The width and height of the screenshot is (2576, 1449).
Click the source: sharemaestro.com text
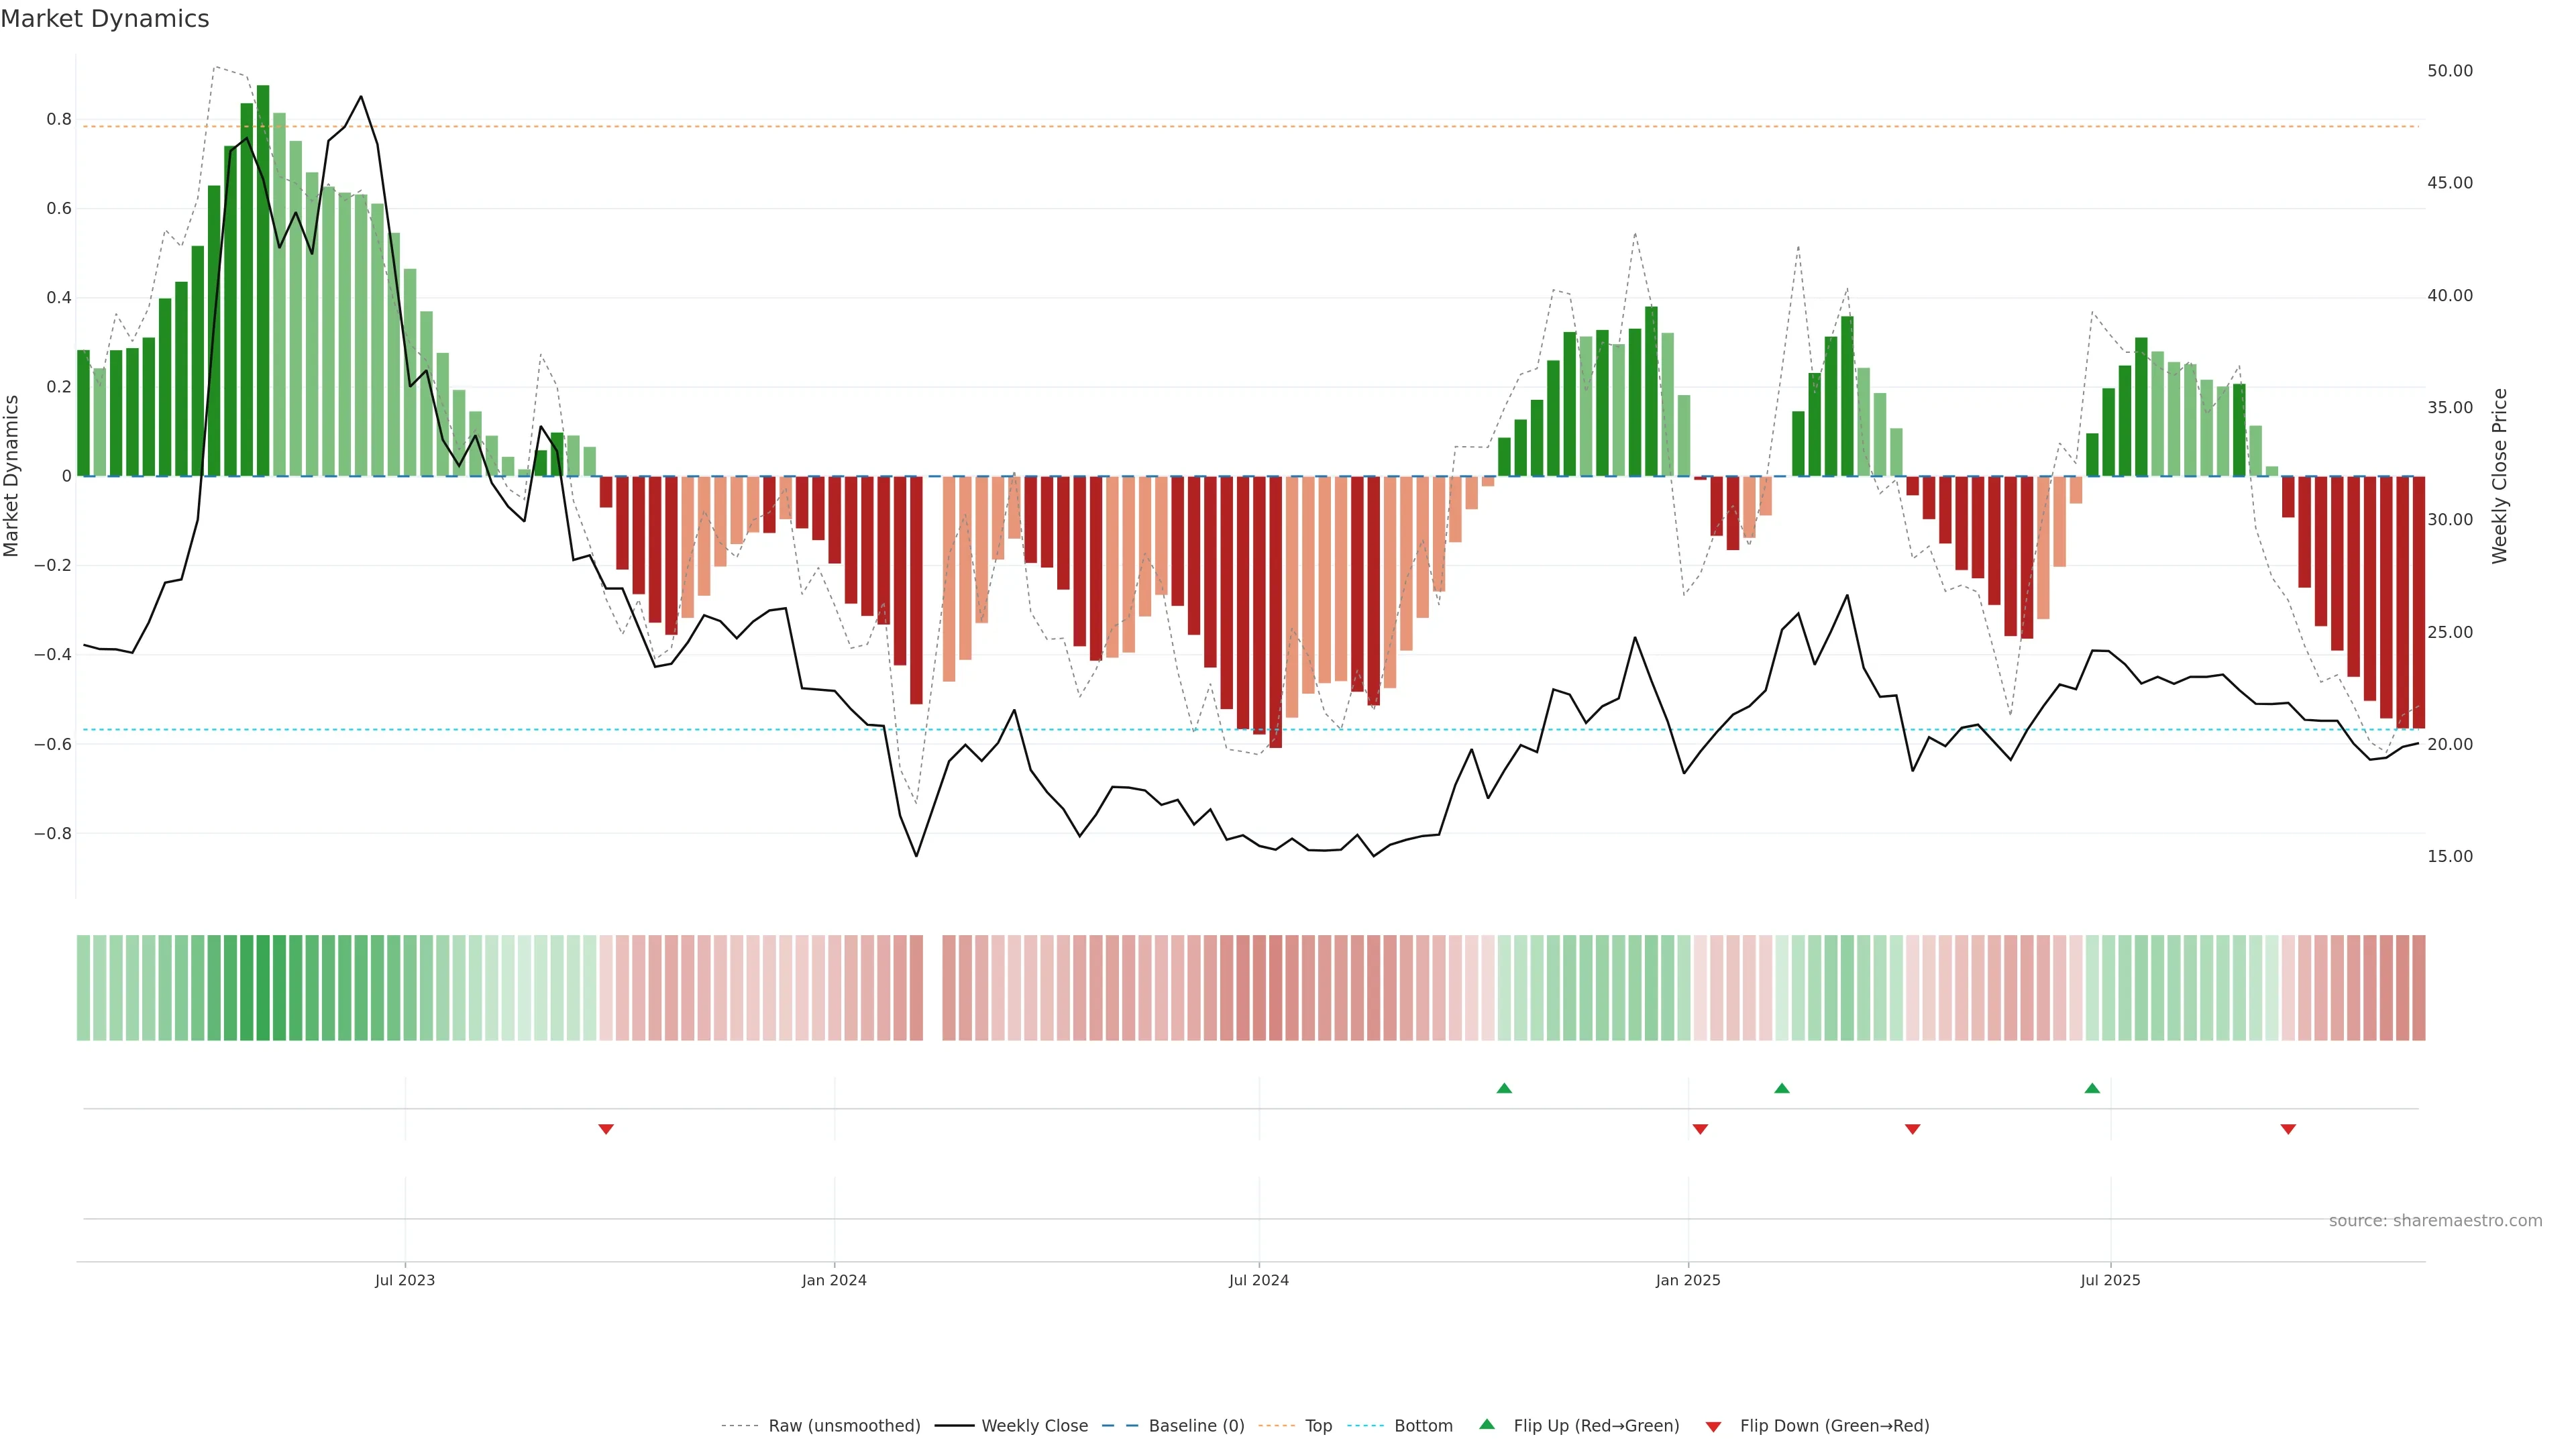[2435, 1220]
